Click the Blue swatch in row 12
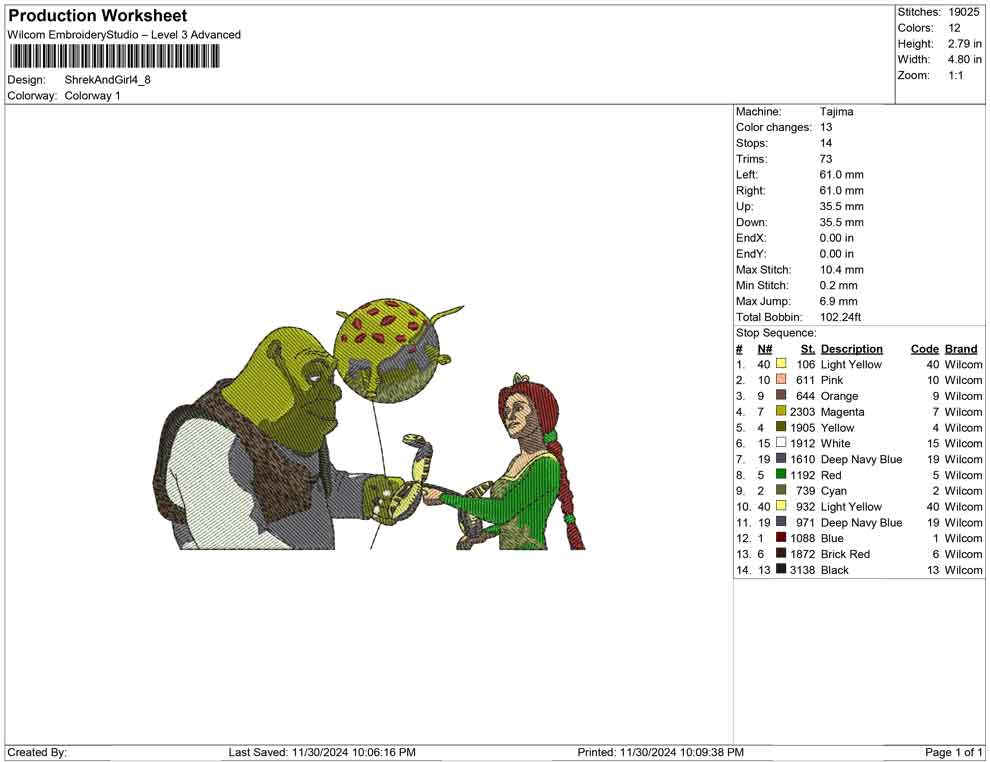 pos(781,537)
